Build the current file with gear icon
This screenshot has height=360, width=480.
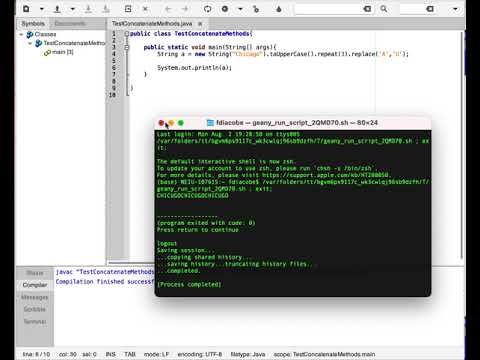click(x=225, y=9)
